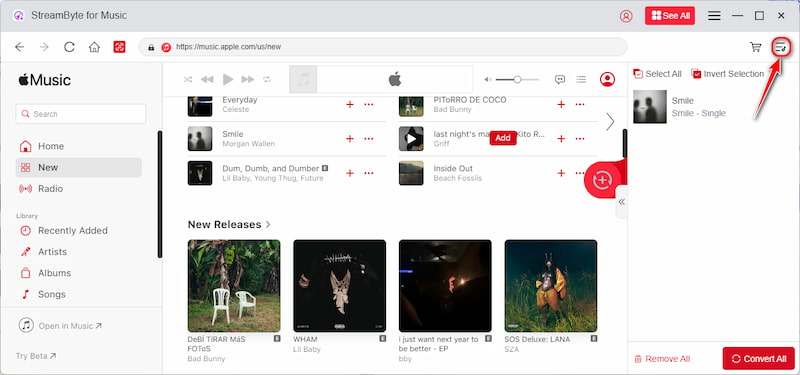Open Apple Music account profile icon

coord(607,79)
